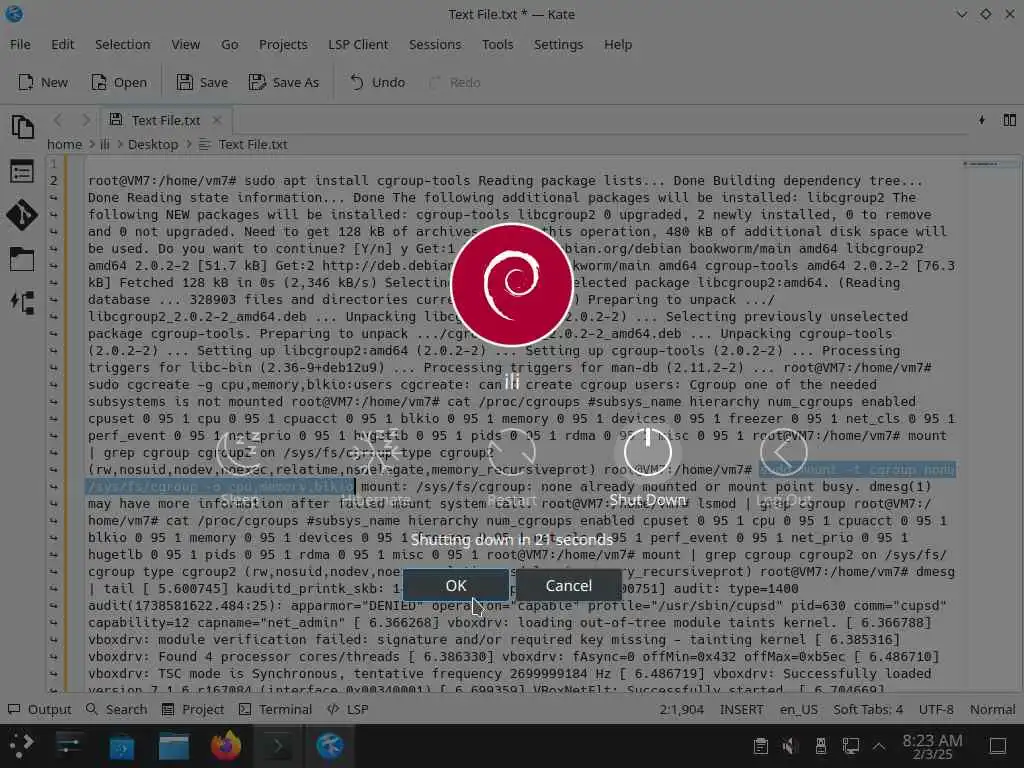1024x768 pixels.
Task: Open the volume tray icon
Action: 790,746
